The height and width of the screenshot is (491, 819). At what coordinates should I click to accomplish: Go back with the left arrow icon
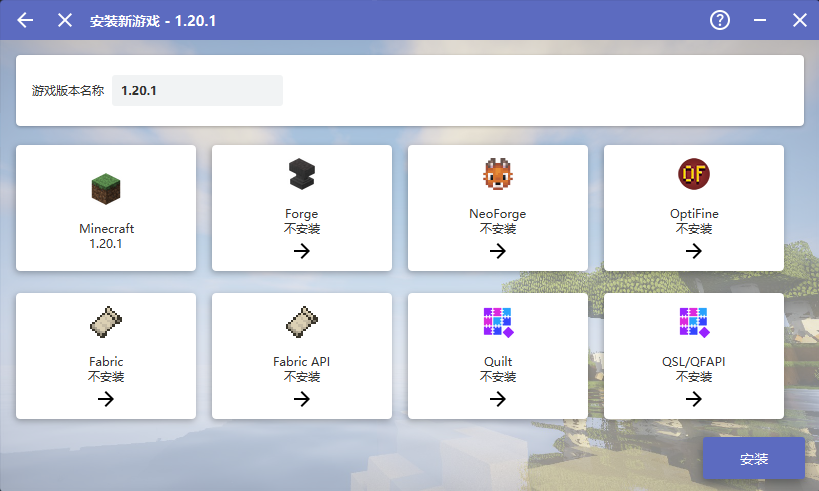[x=25, y=20]
